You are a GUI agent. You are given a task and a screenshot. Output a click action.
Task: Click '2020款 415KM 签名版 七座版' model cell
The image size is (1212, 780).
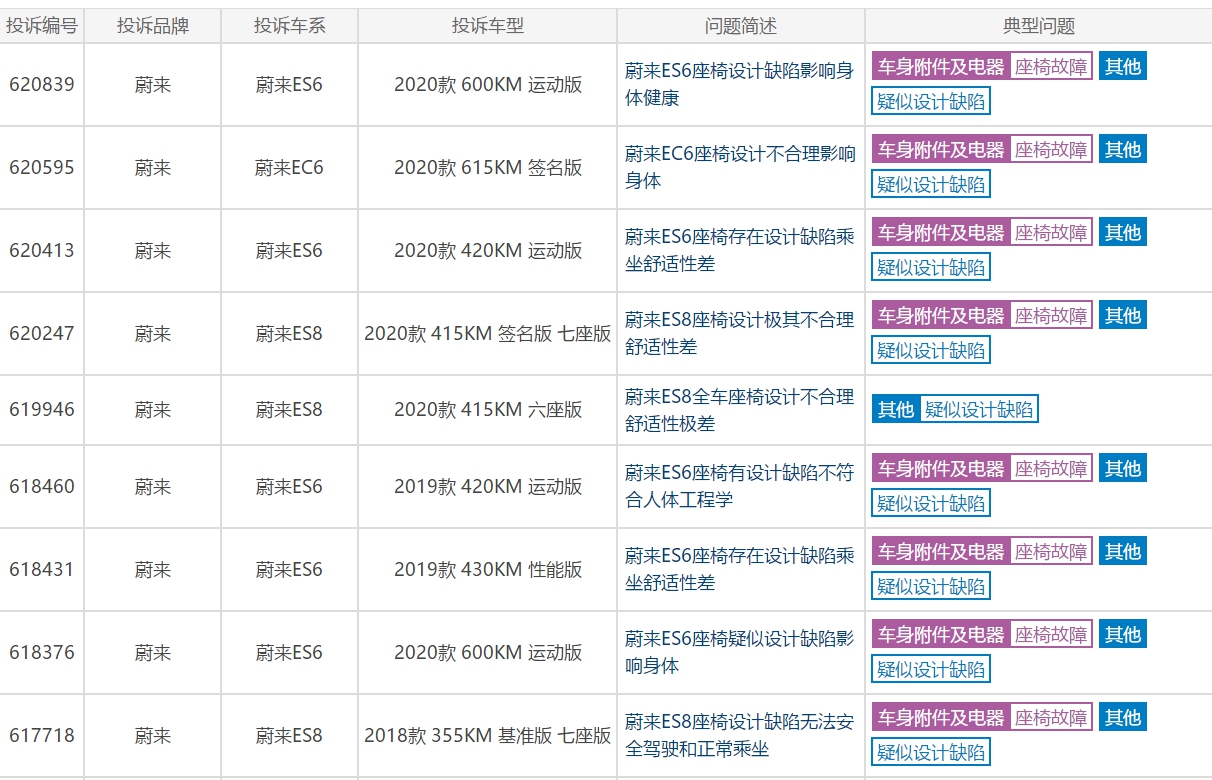(x=488, y=334)
